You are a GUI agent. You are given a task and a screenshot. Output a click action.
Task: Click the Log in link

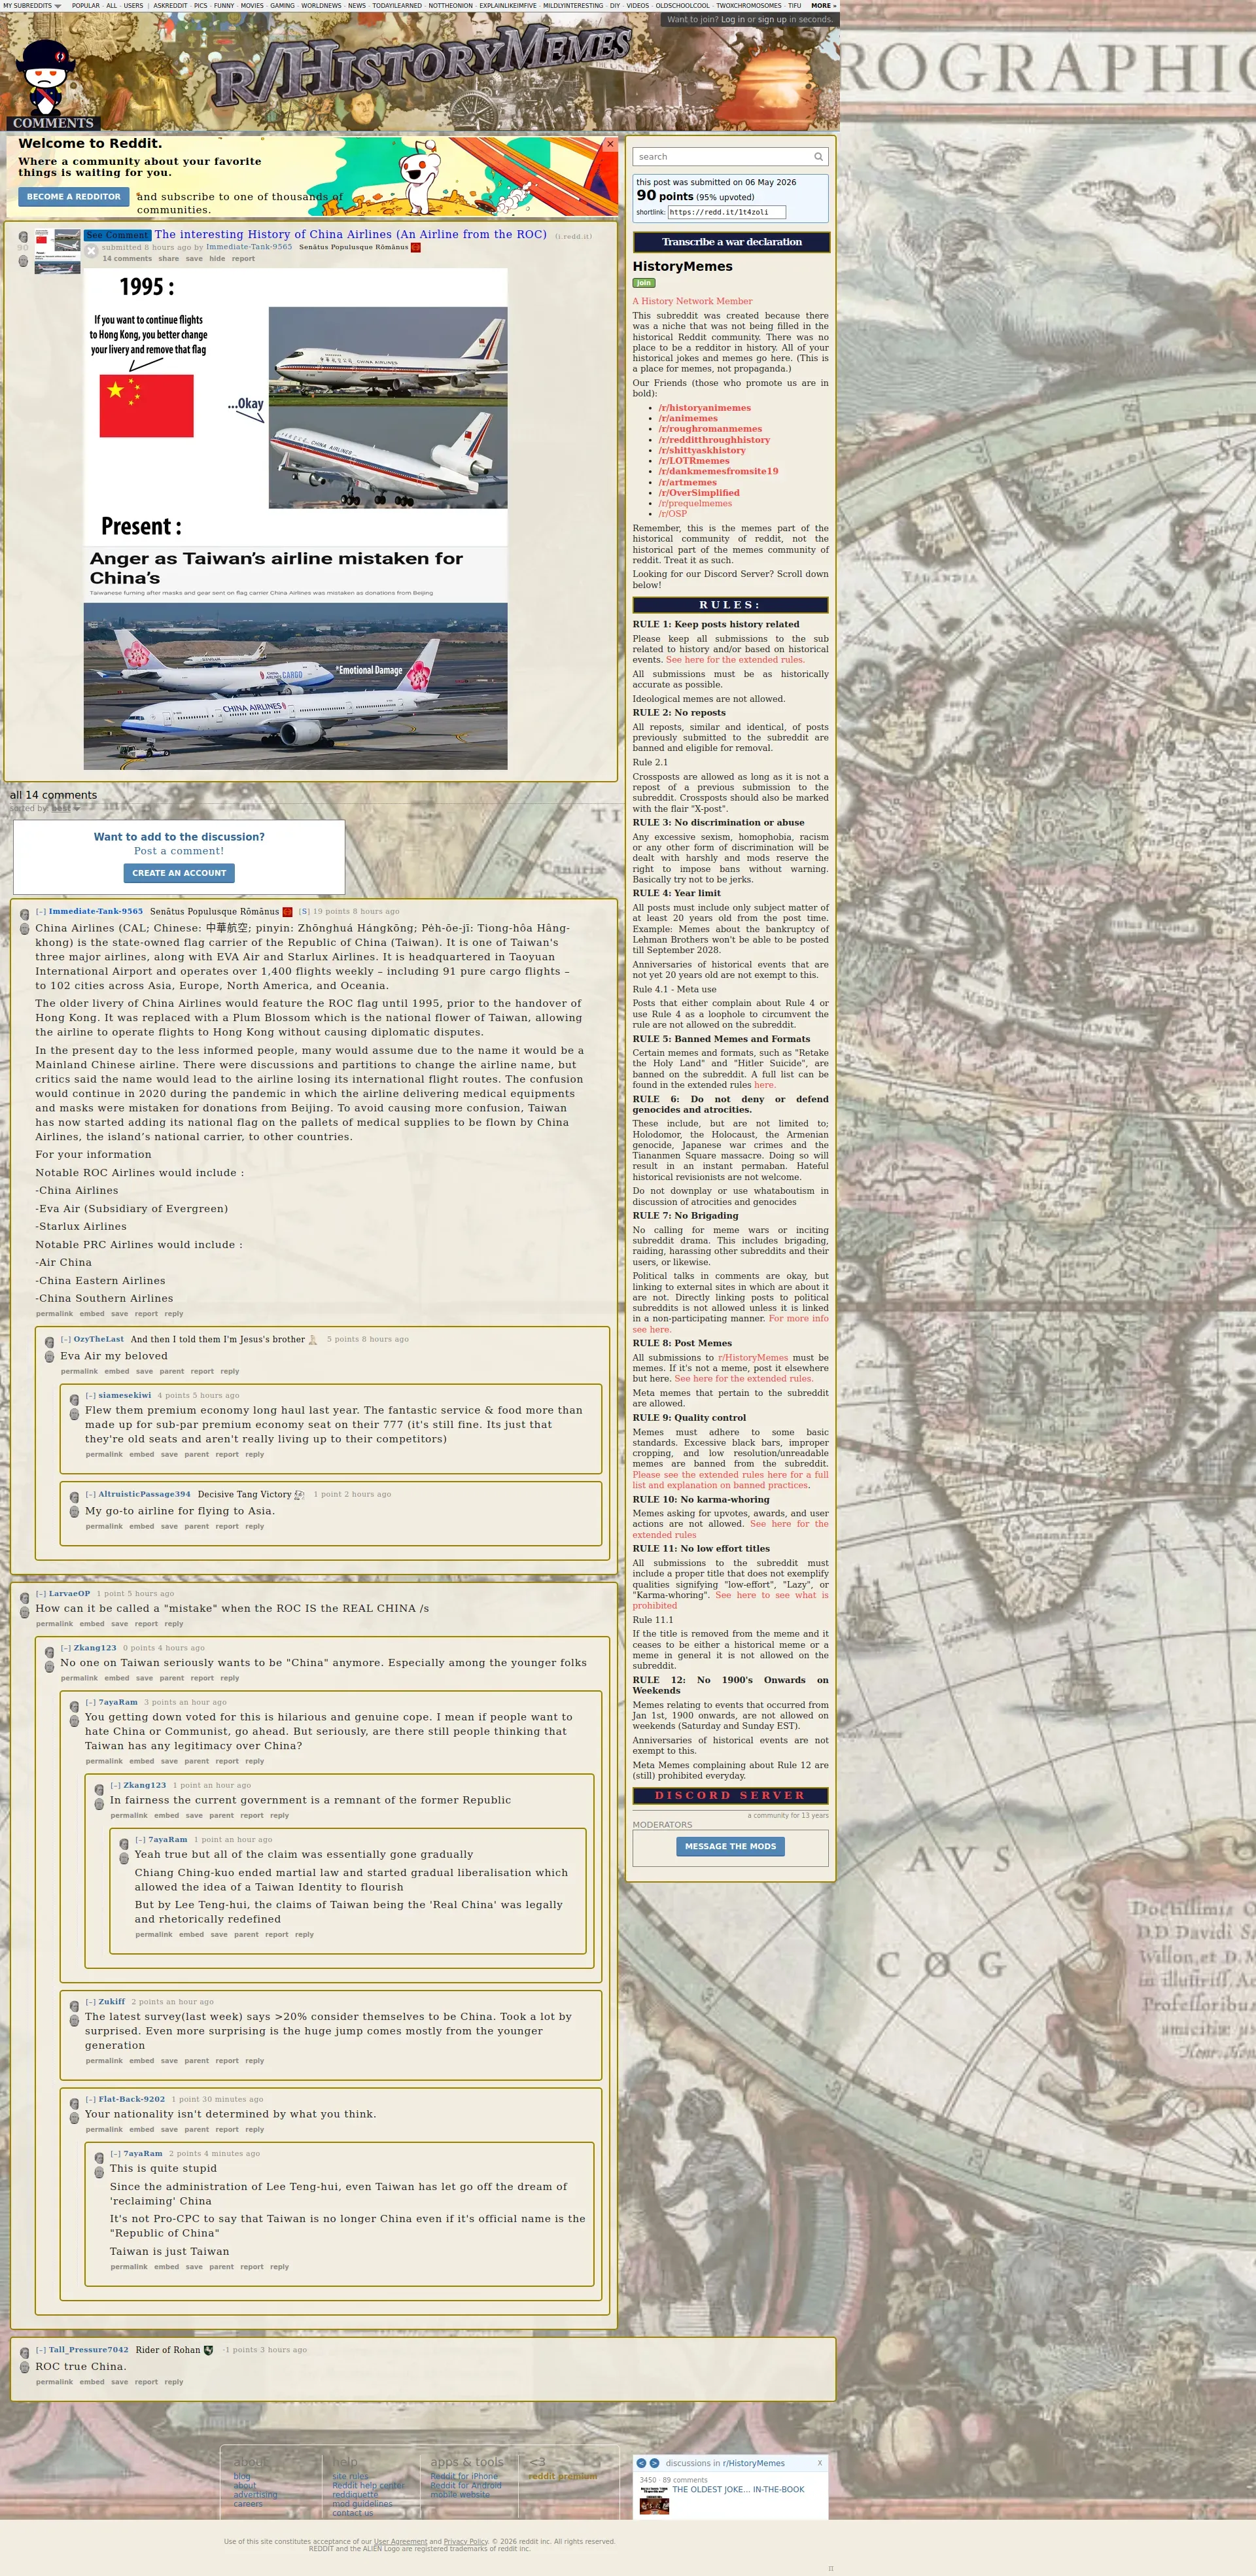coord(733,19)
